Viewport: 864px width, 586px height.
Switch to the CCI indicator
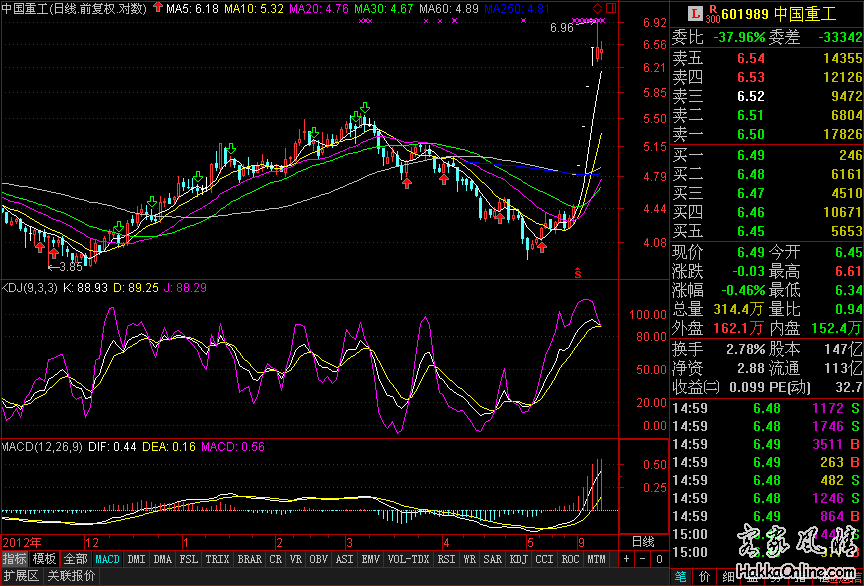(x=544, y=559)
